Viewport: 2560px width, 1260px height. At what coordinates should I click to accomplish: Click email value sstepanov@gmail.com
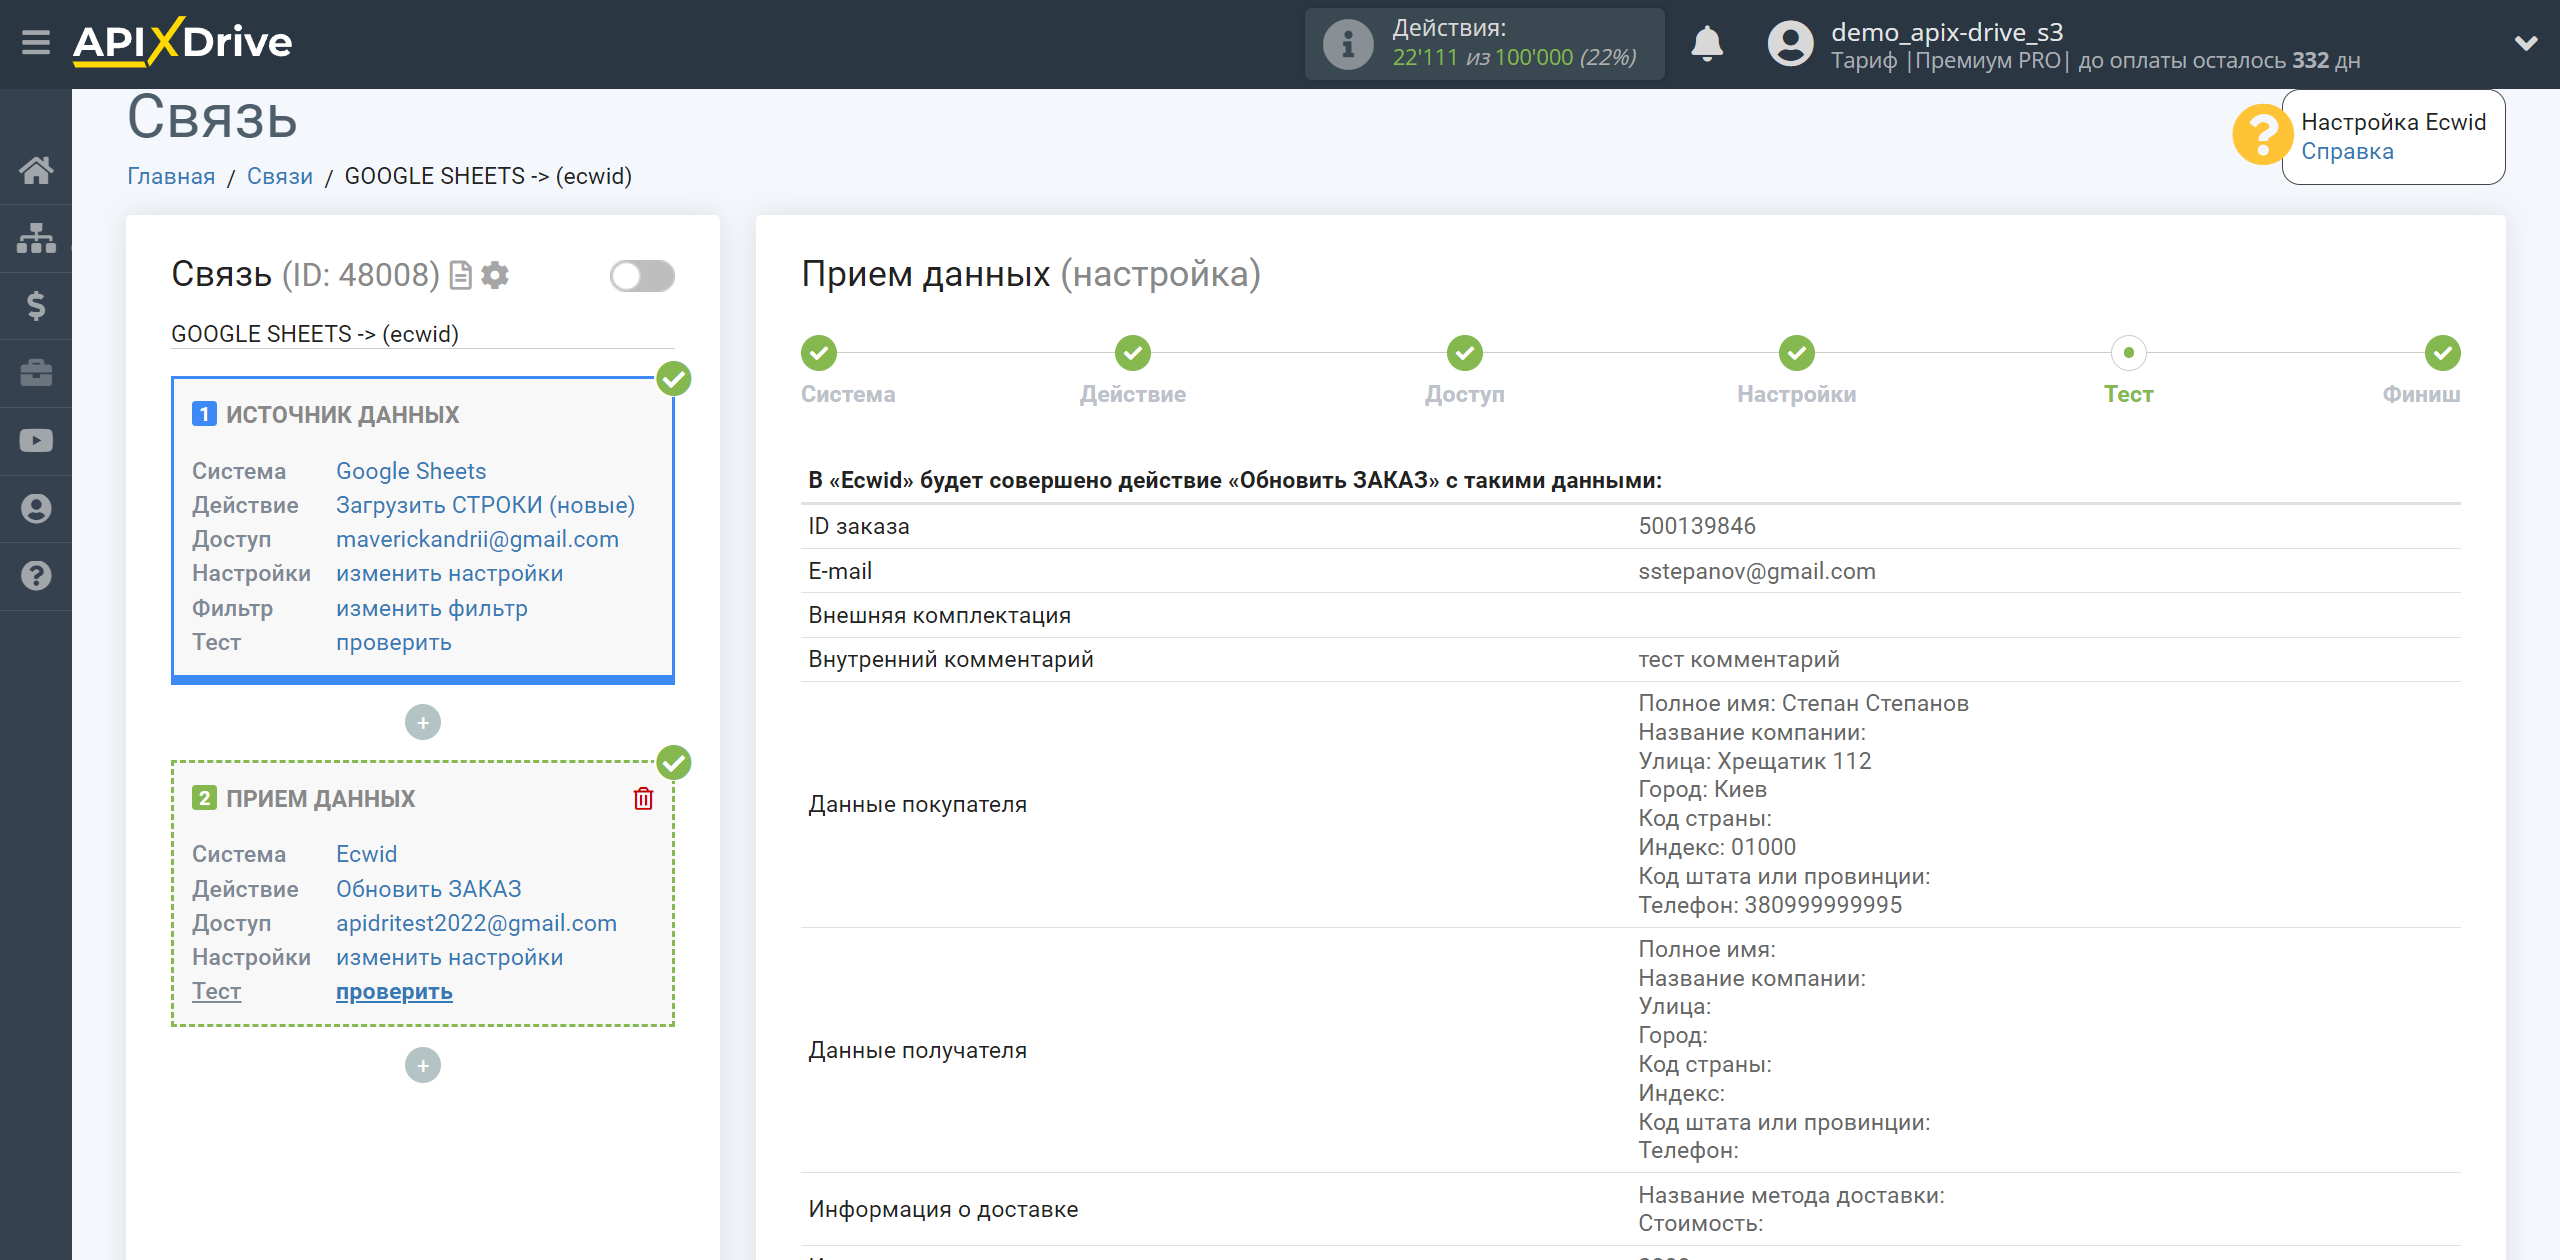click(x=1757, y=571)
